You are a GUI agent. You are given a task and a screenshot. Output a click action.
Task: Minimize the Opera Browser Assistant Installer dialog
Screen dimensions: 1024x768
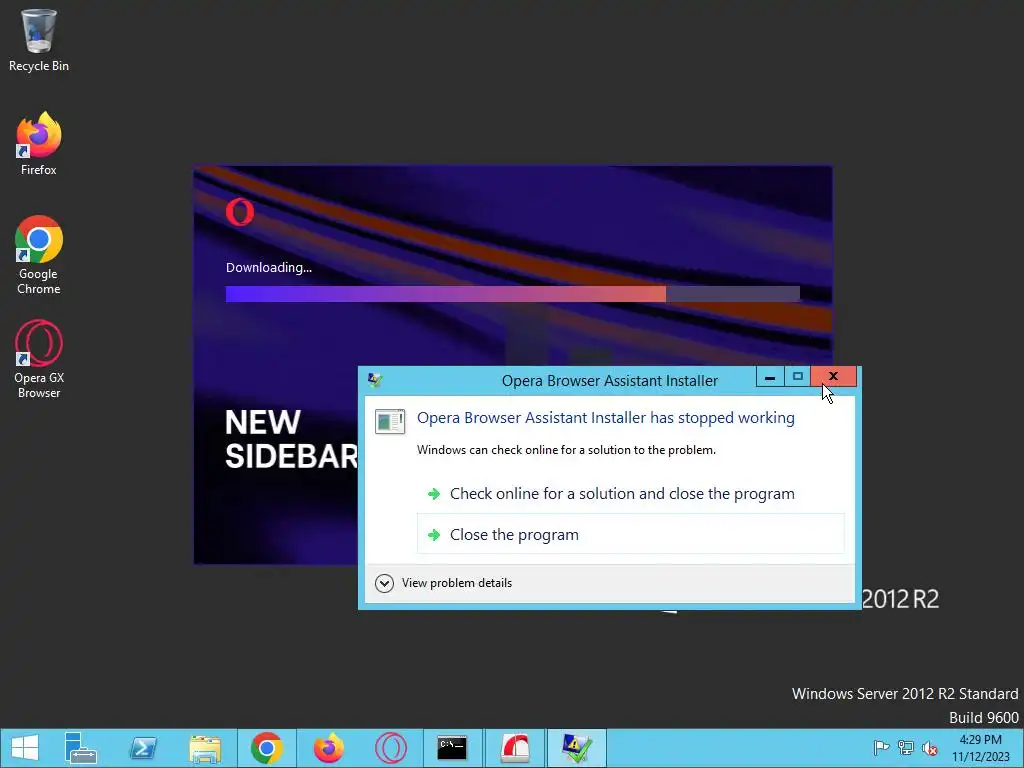click(x=770, y=377)
